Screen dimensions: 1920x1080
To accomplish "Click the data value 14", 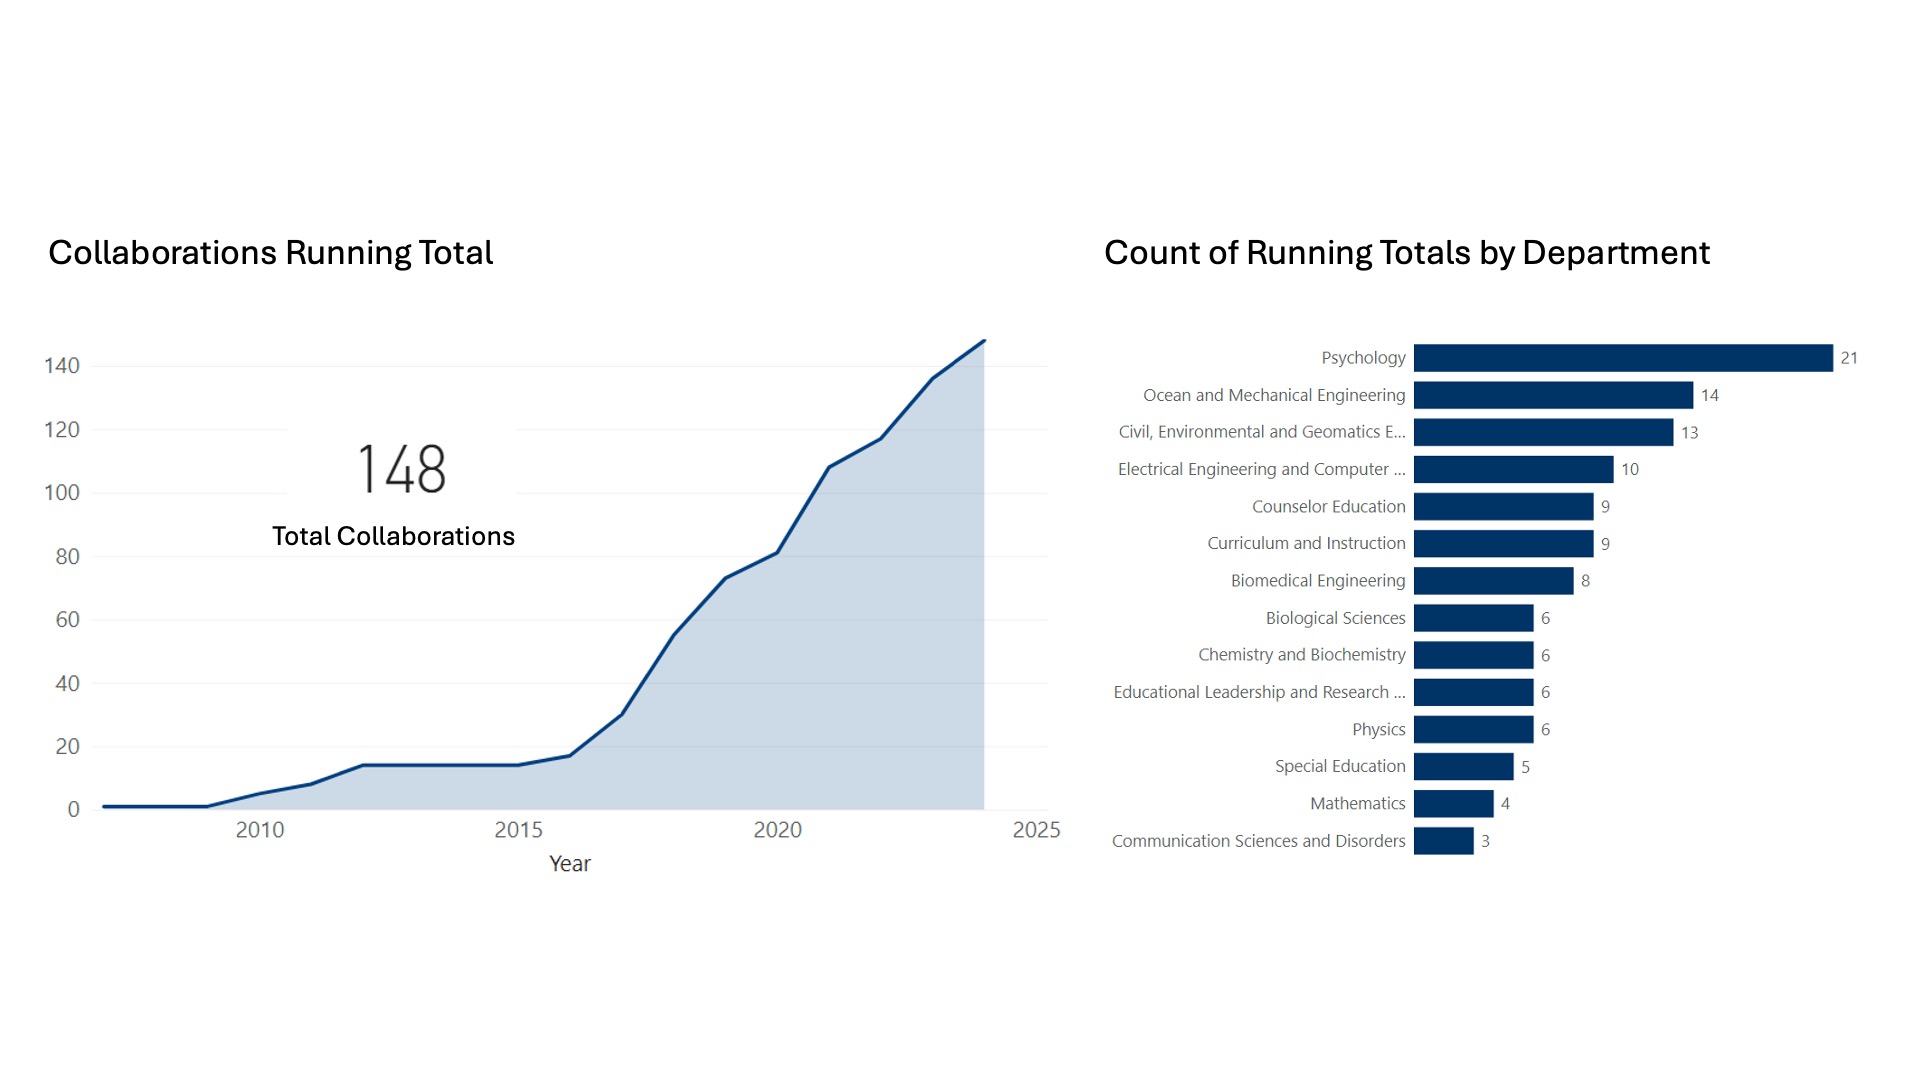I will click(x=1710, y=395).
